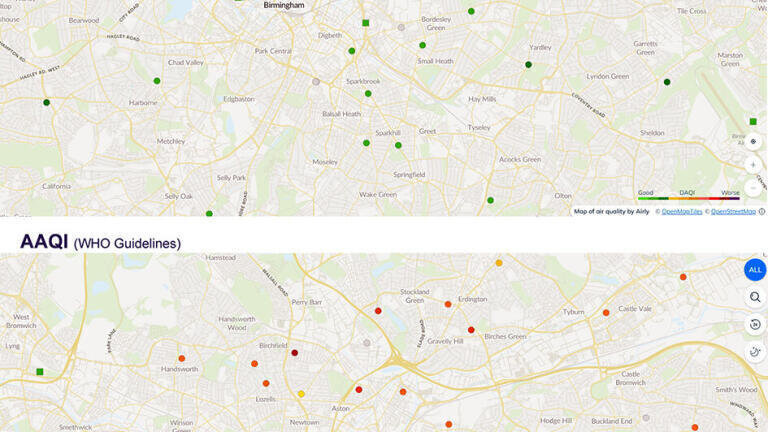The height and width of the screenshot is (432, 768).
Task: Click the red sensor above Aston
Action: [x=359, y=390]
